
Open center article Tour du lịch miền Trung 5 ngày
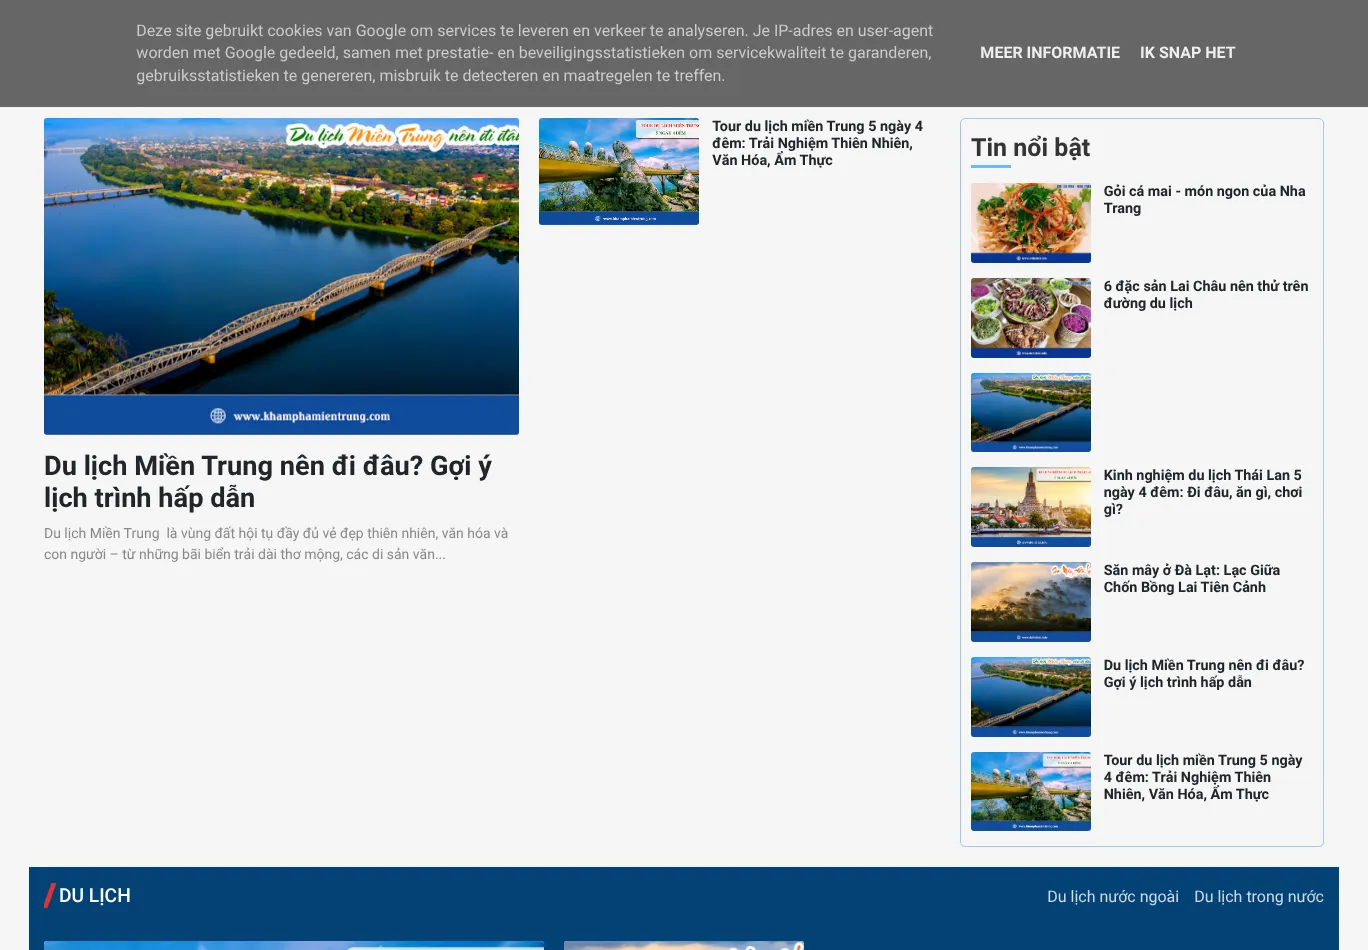click(x=817, y=143)
